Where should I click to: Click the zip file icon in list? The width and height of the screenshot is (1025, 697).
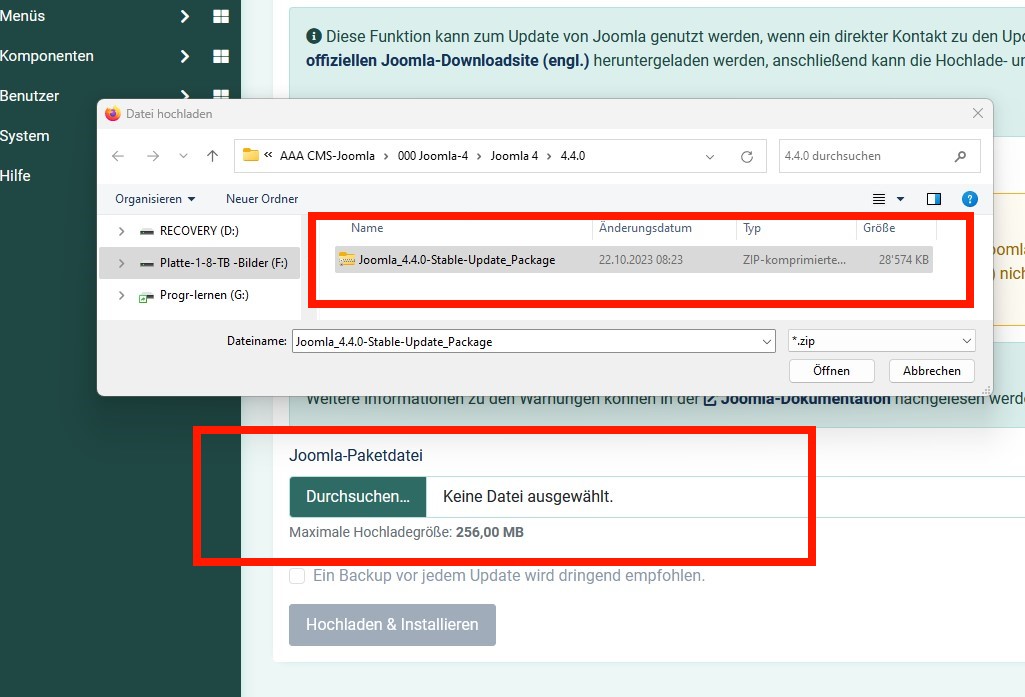[x=346, y=260]
